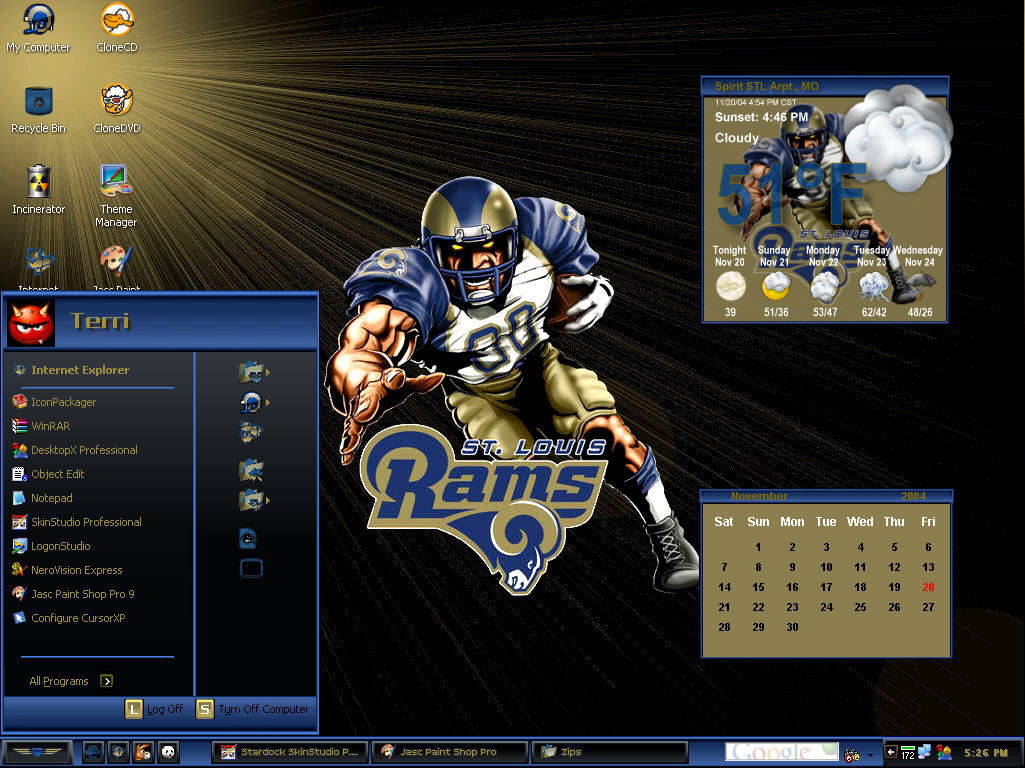Expand the Rams helmet submenu in right column
Screen dimensions: 1025x768
[x=254, y=402]
